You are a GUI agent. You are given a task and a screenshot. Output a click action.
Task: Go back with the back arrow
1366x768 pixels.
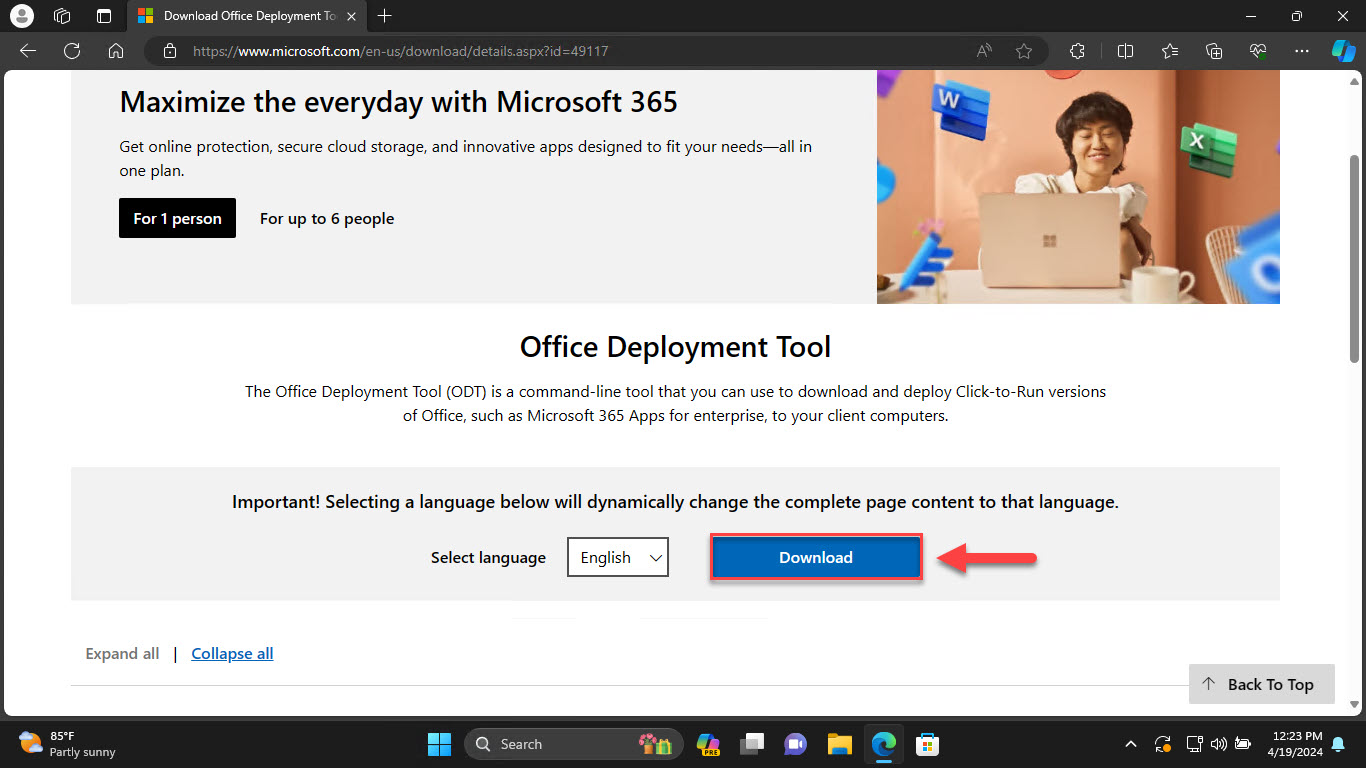tap(28, 51)
